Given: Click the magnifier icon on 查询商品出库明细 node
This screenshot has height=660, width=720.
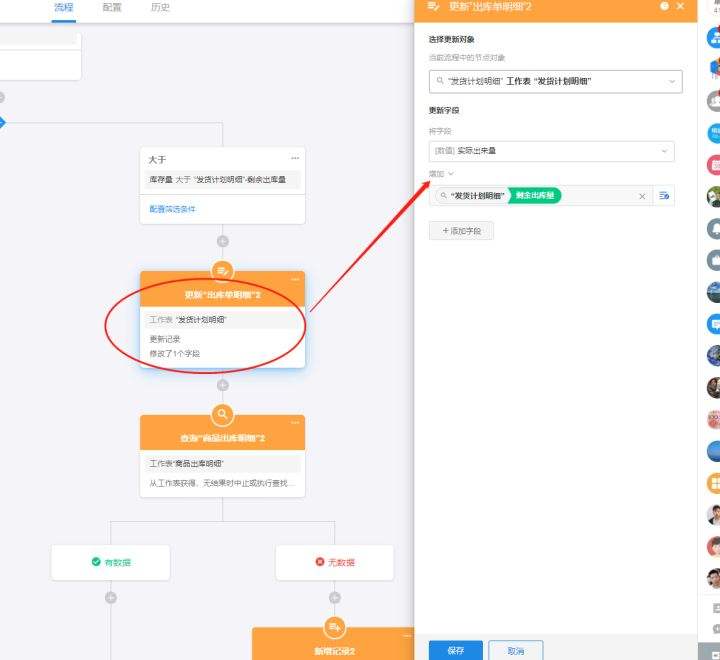Looking at the screenshot, I should (222, 414).
